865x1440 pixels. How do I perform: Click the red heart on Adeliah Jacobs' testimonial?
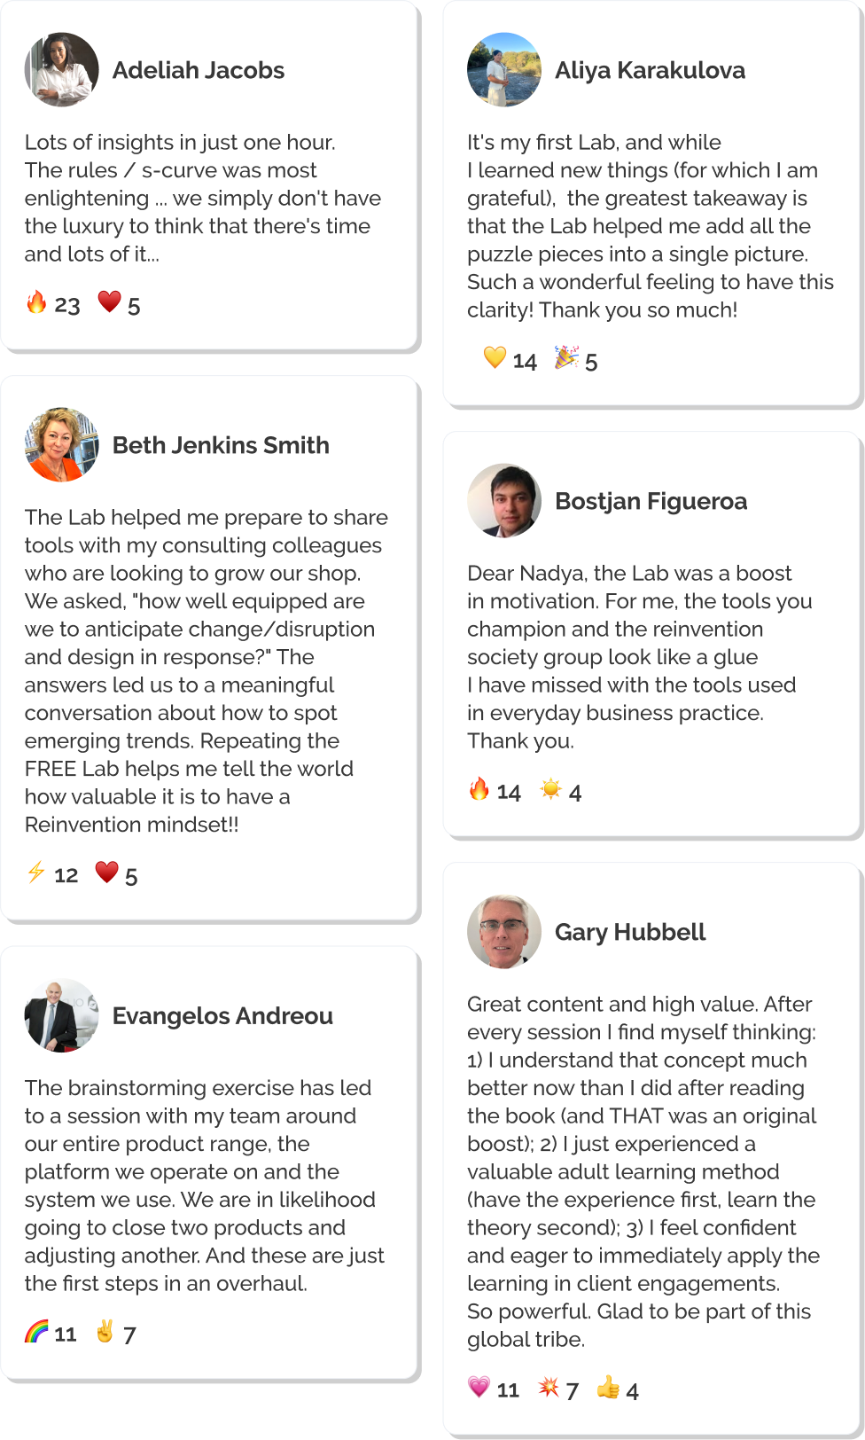coord(109,302)
